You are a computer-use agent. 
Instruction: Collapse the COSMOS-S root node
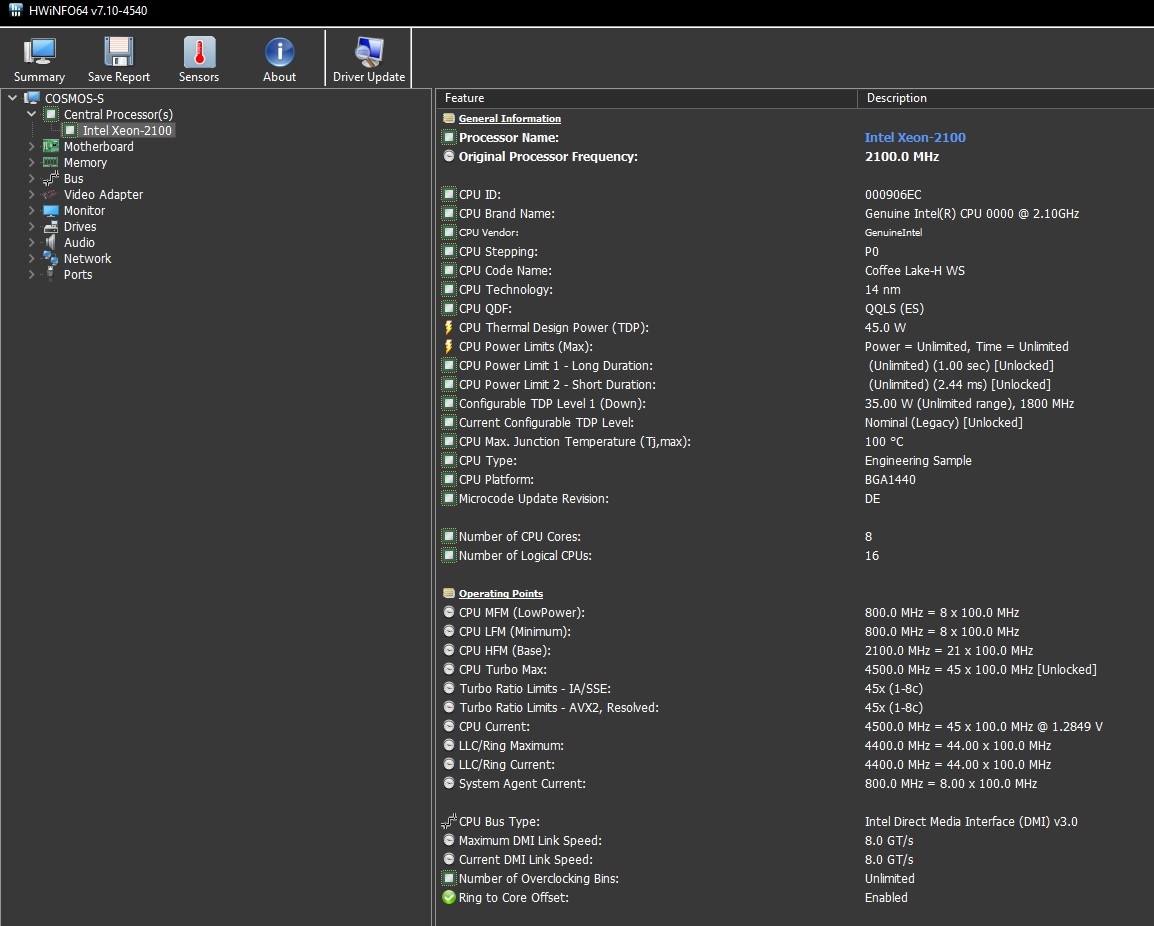coord(12,98)
